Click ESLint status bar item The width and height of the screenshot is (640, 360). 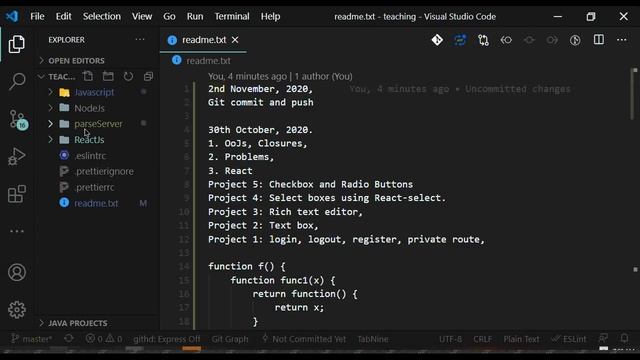[569, 339]
